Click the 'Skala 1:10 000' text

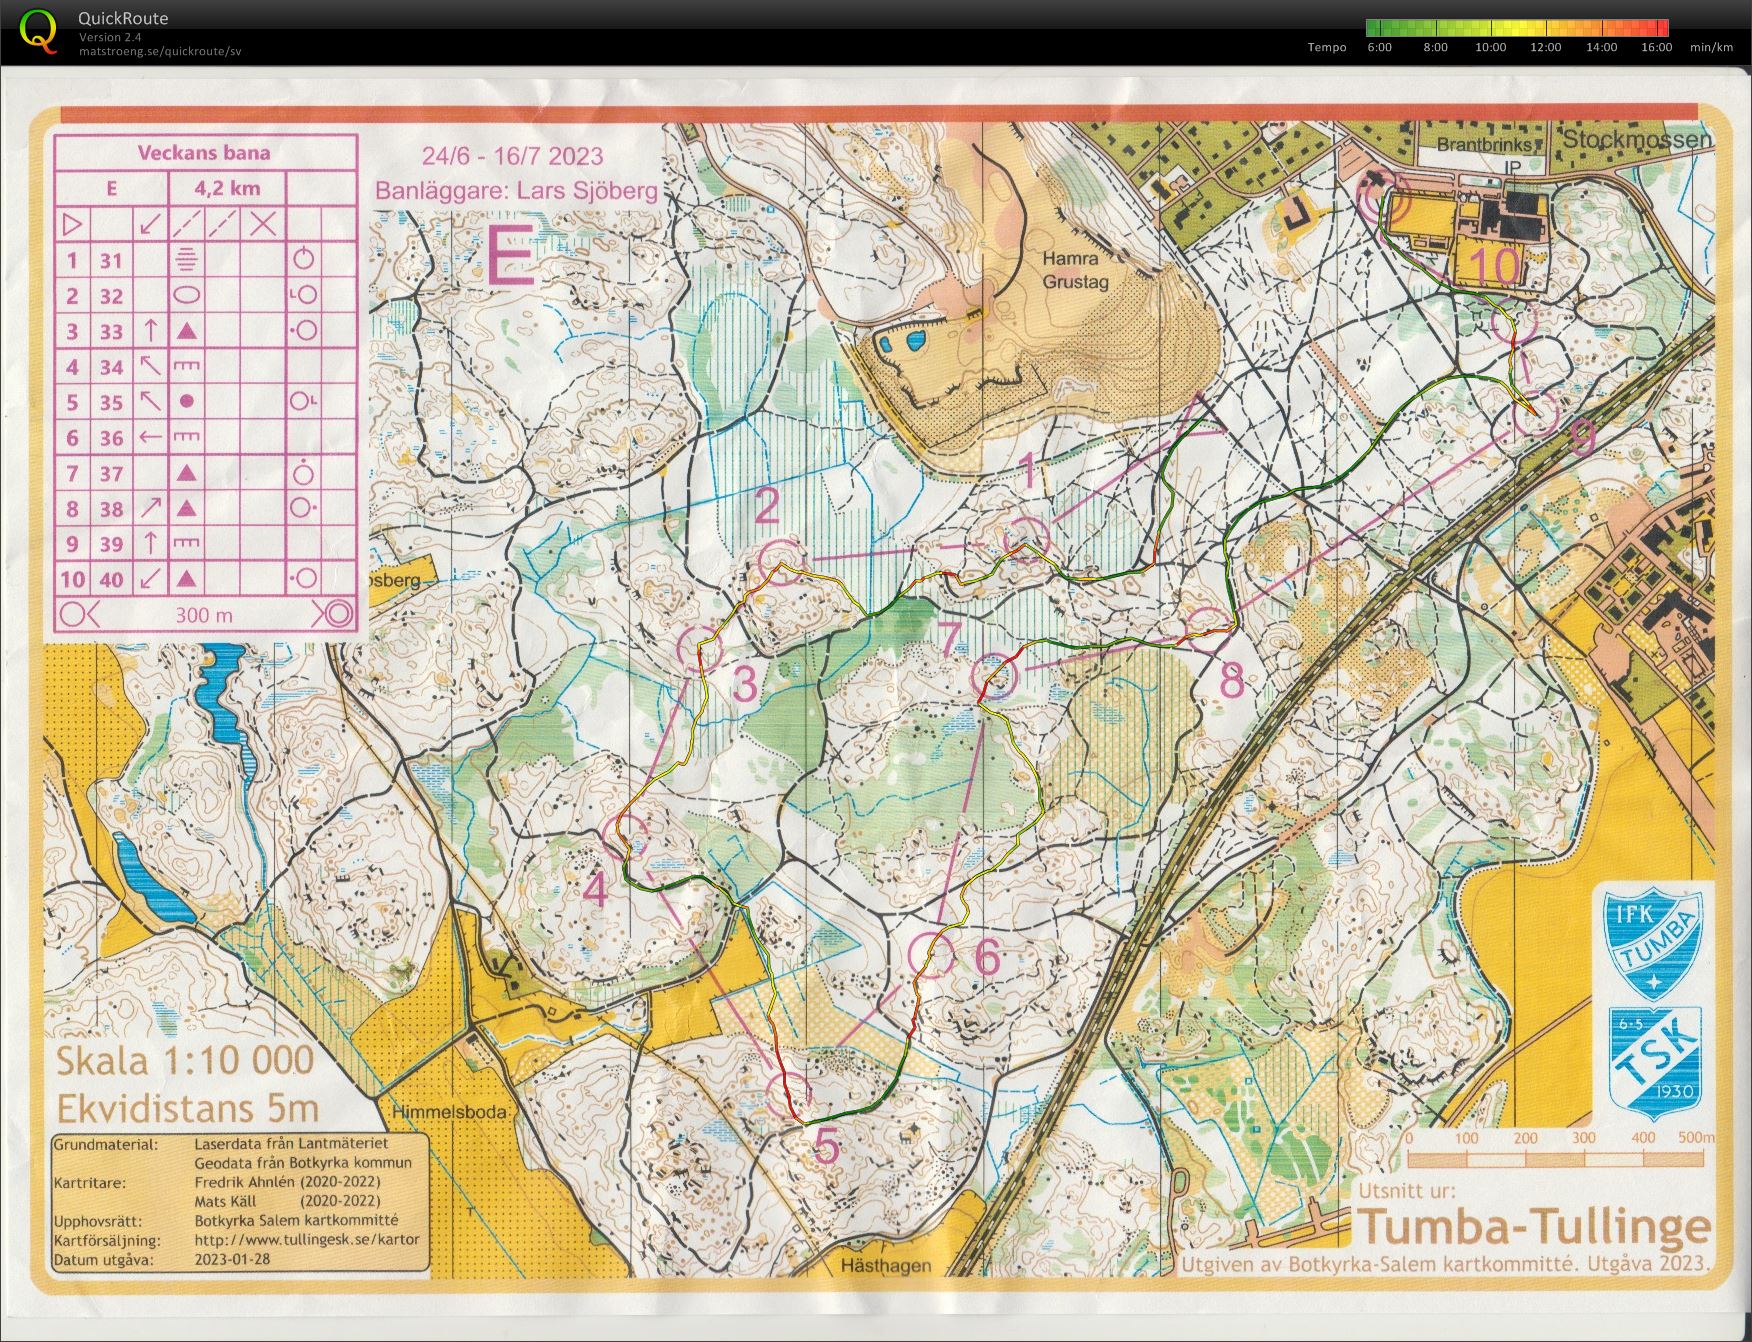coord(185,1061)
